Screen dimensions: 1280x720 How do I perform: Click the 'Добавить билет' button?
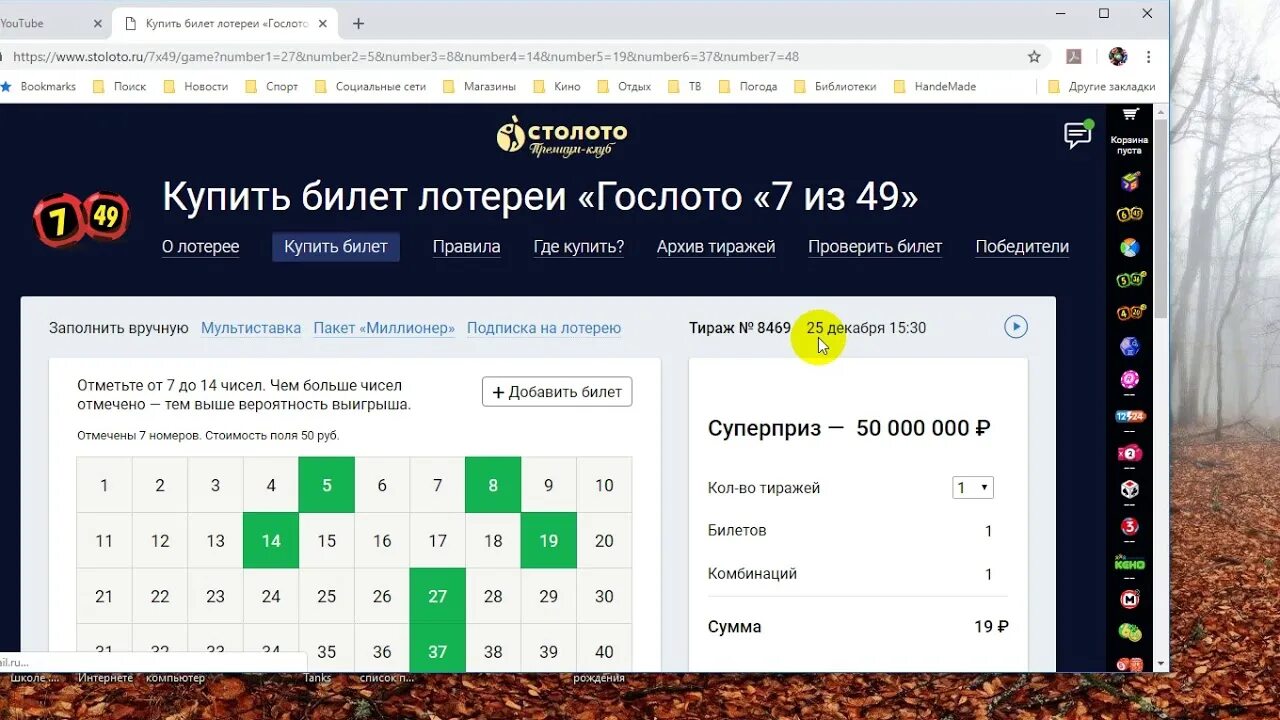[x=557, y=392]
